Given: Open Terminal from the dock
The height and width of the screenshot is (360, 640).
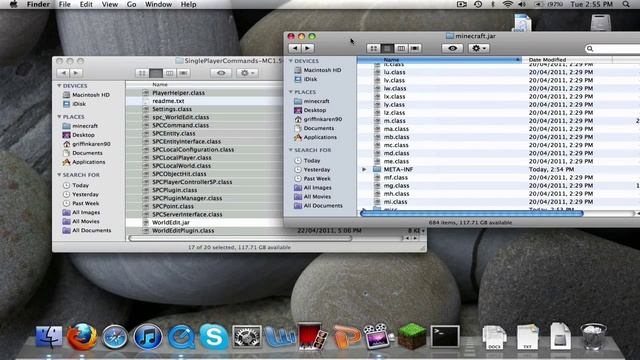Looking at the screenshot, I should click(x=445, y=337).
